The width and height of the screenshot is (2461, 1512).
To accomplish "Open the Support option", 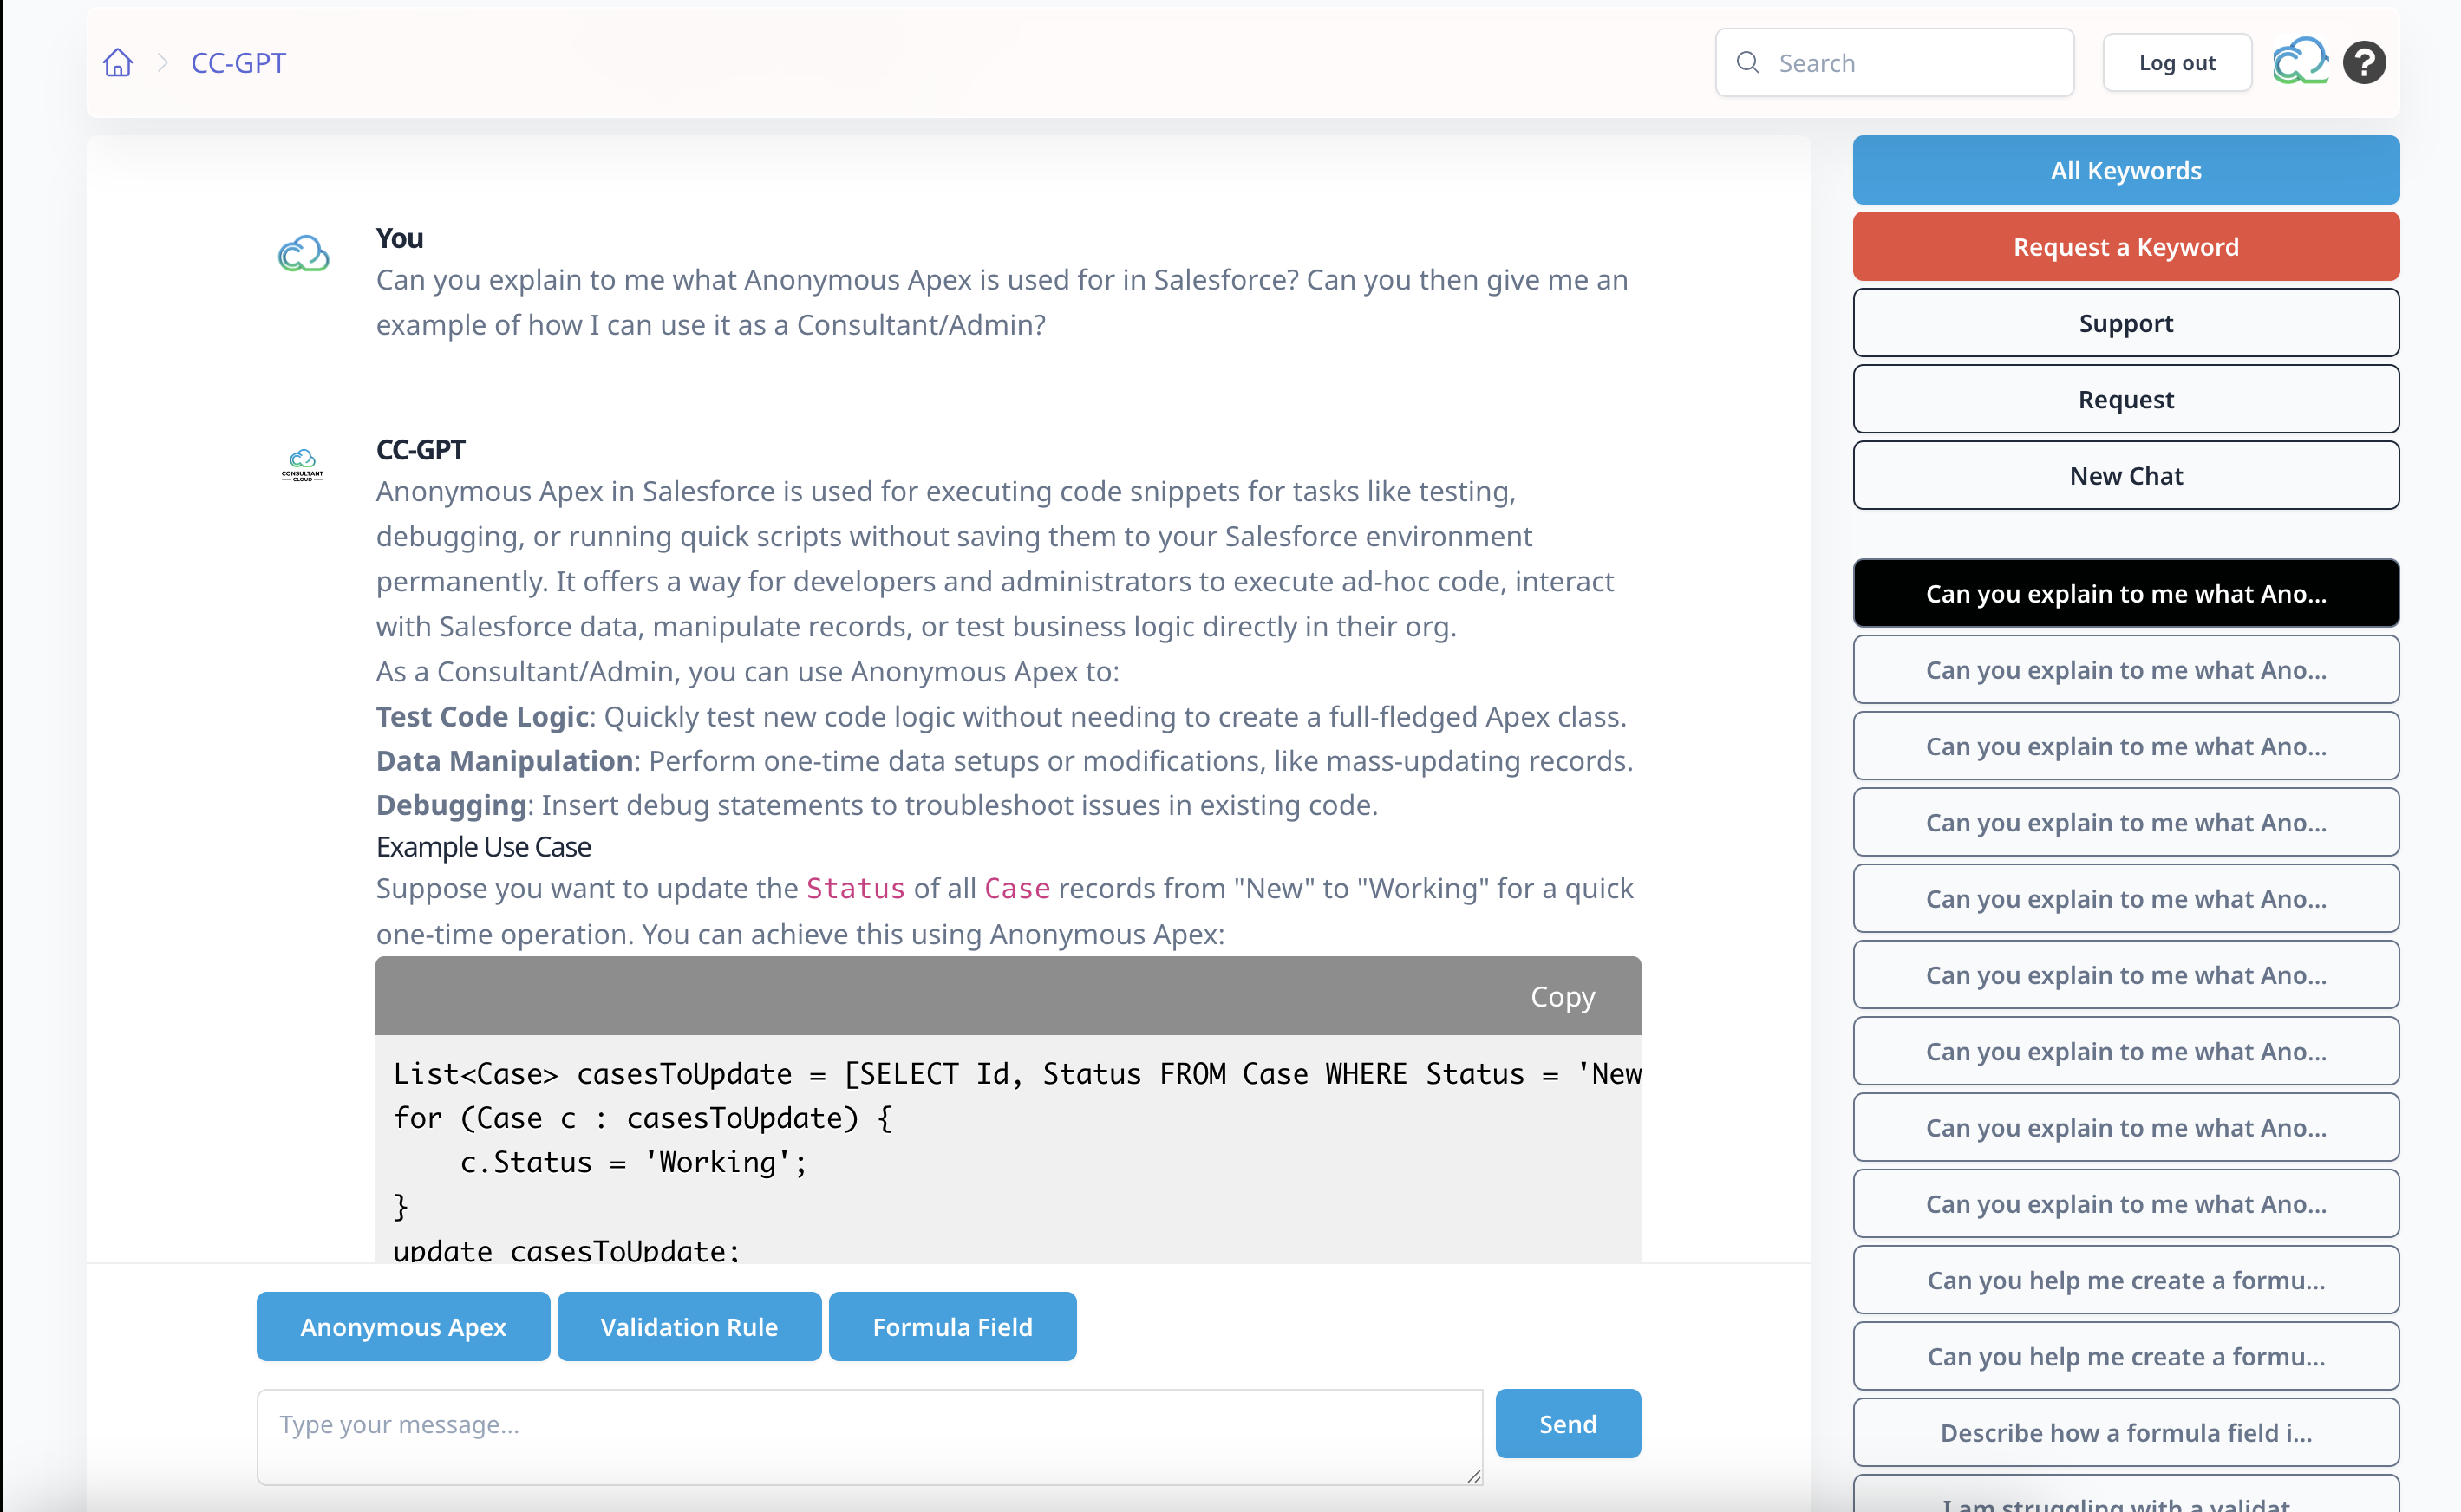I will pos(2125,323).
